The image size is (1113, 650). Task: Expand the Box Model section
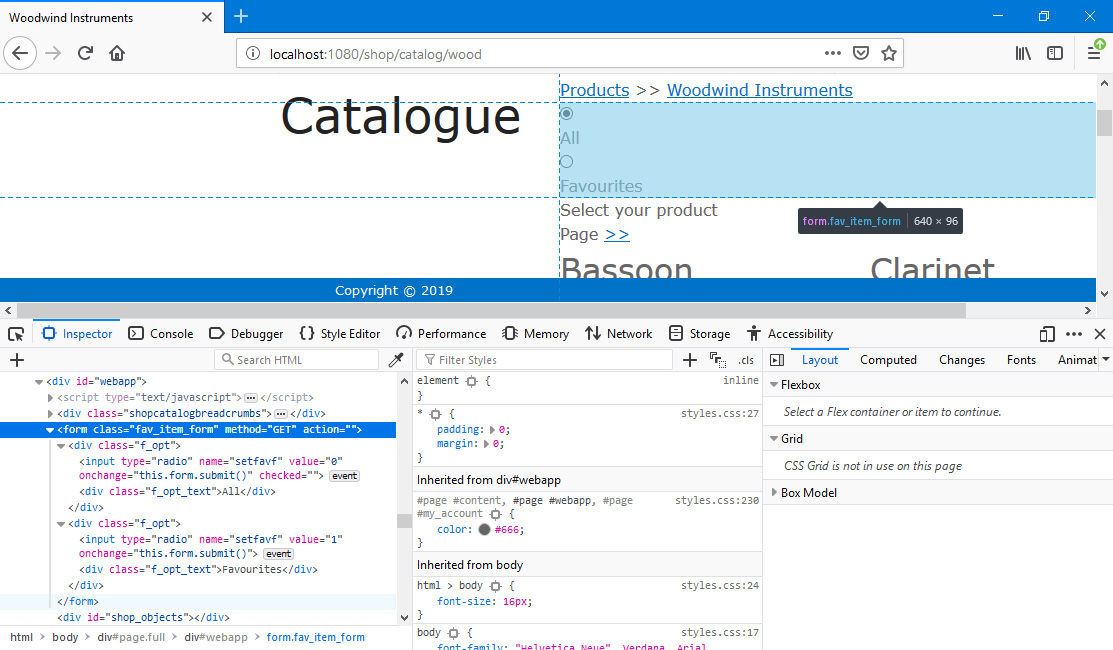click(x=774, y=492)
